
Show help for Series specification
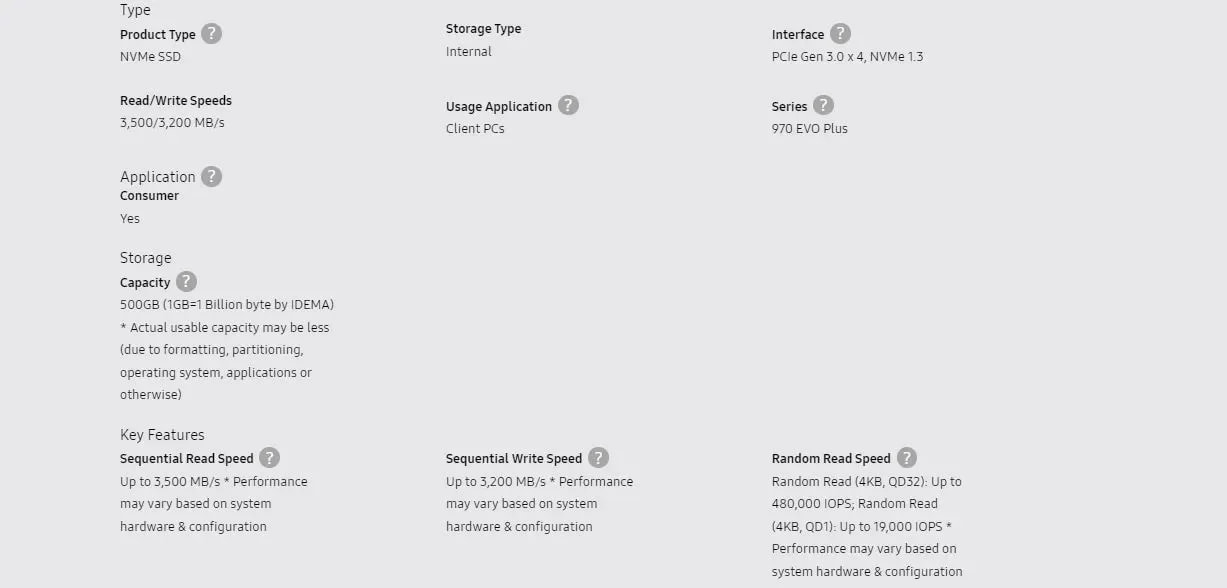tap(823, 106)
